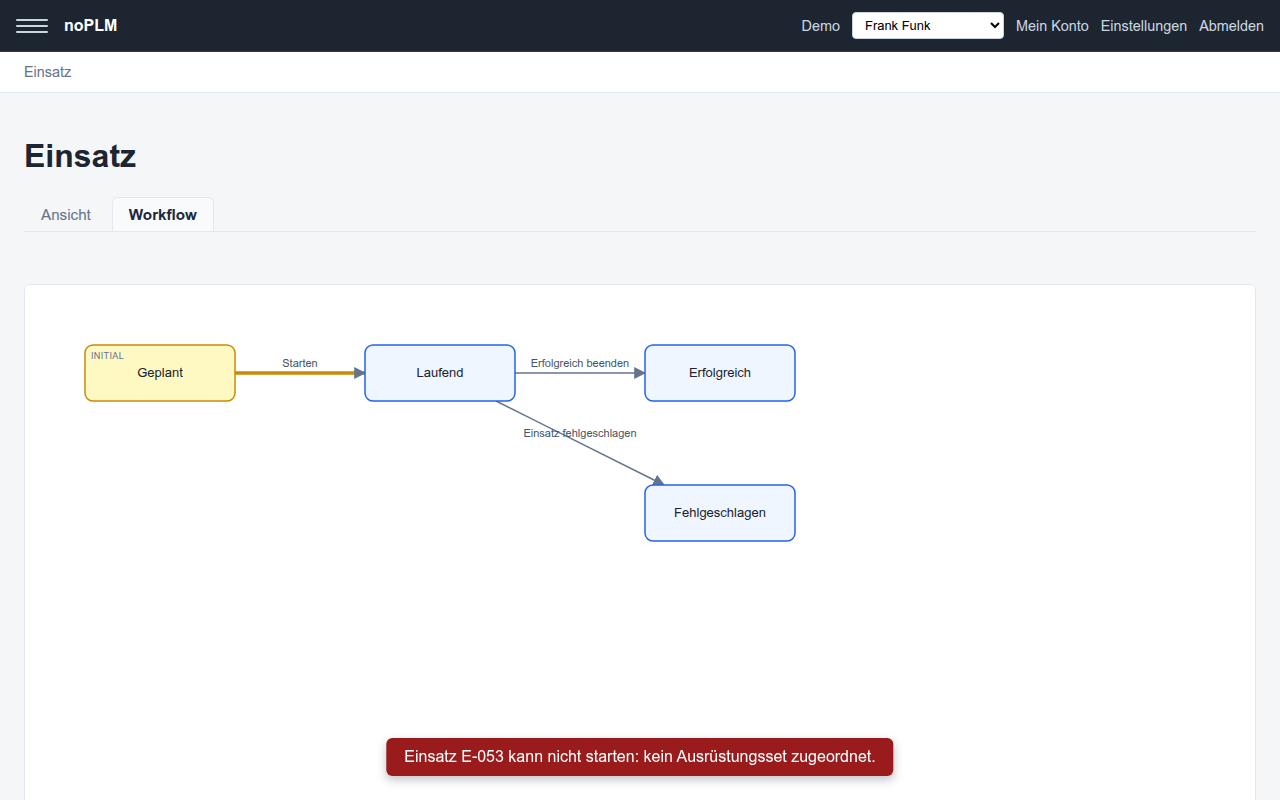The width and height of the screenshot is (1280, 800).
Task: Click Abmelden to log out
Action: pyautogui.click(x=1231, y=26)
